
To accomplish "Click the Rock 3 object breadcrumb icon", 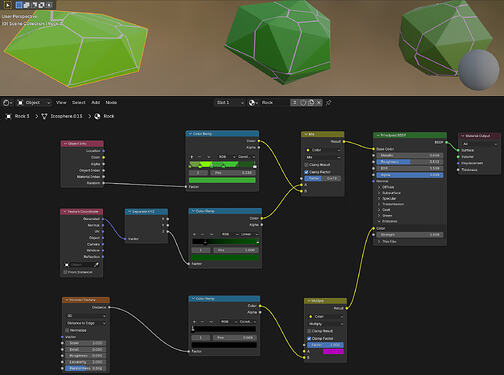I will click(x=9, y=116).
